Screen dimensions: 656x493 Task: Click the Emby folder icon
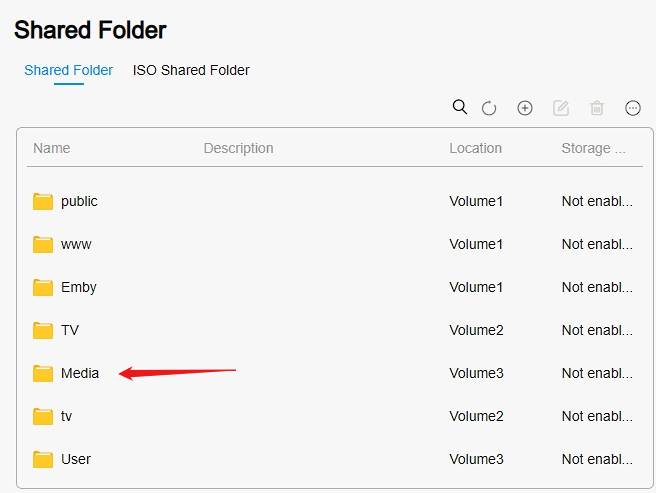coord(43,288)
